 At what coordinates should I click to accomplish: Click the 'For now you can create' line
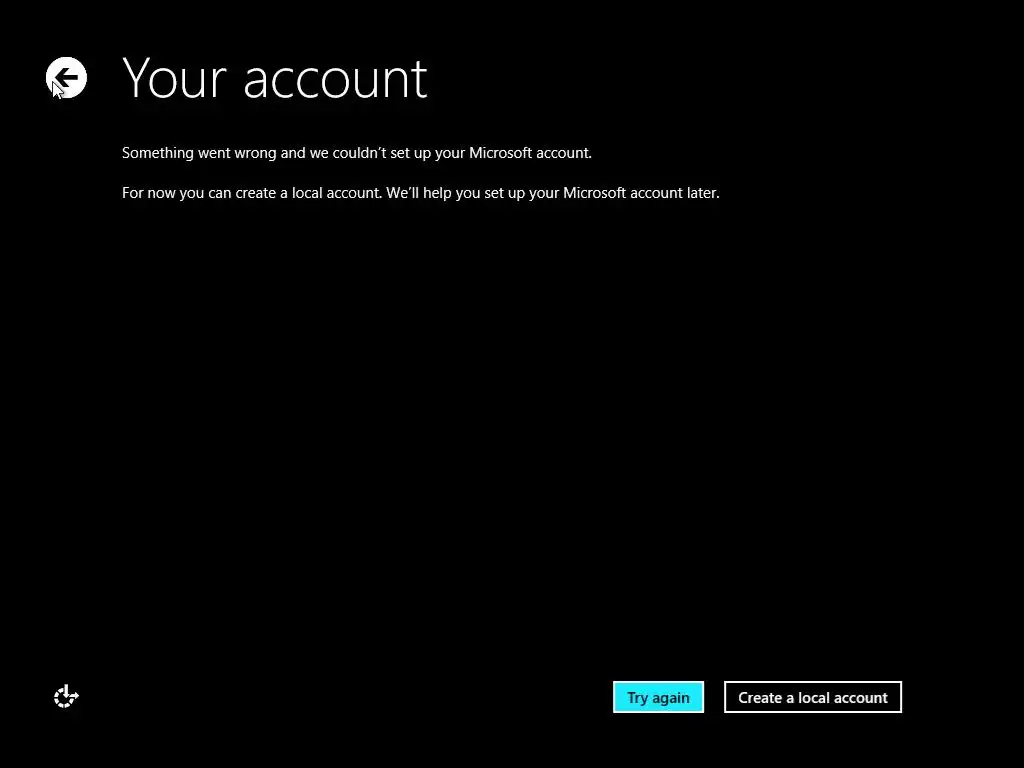(x=421, y=193)
